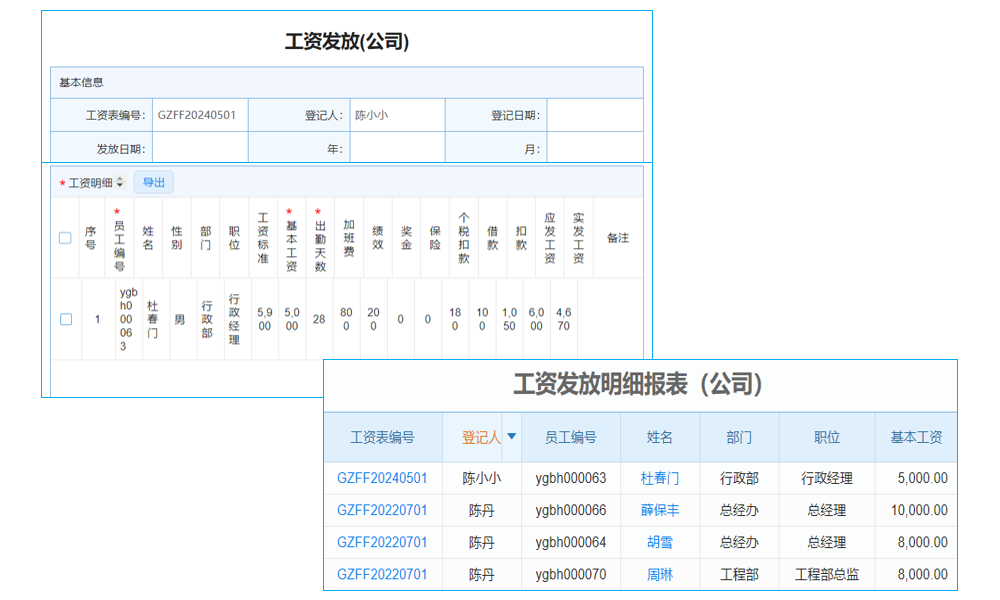This screenshot has height=600, width=1000.
Task: Click the 发放日期 input field
Action: [x=200, y=146]
